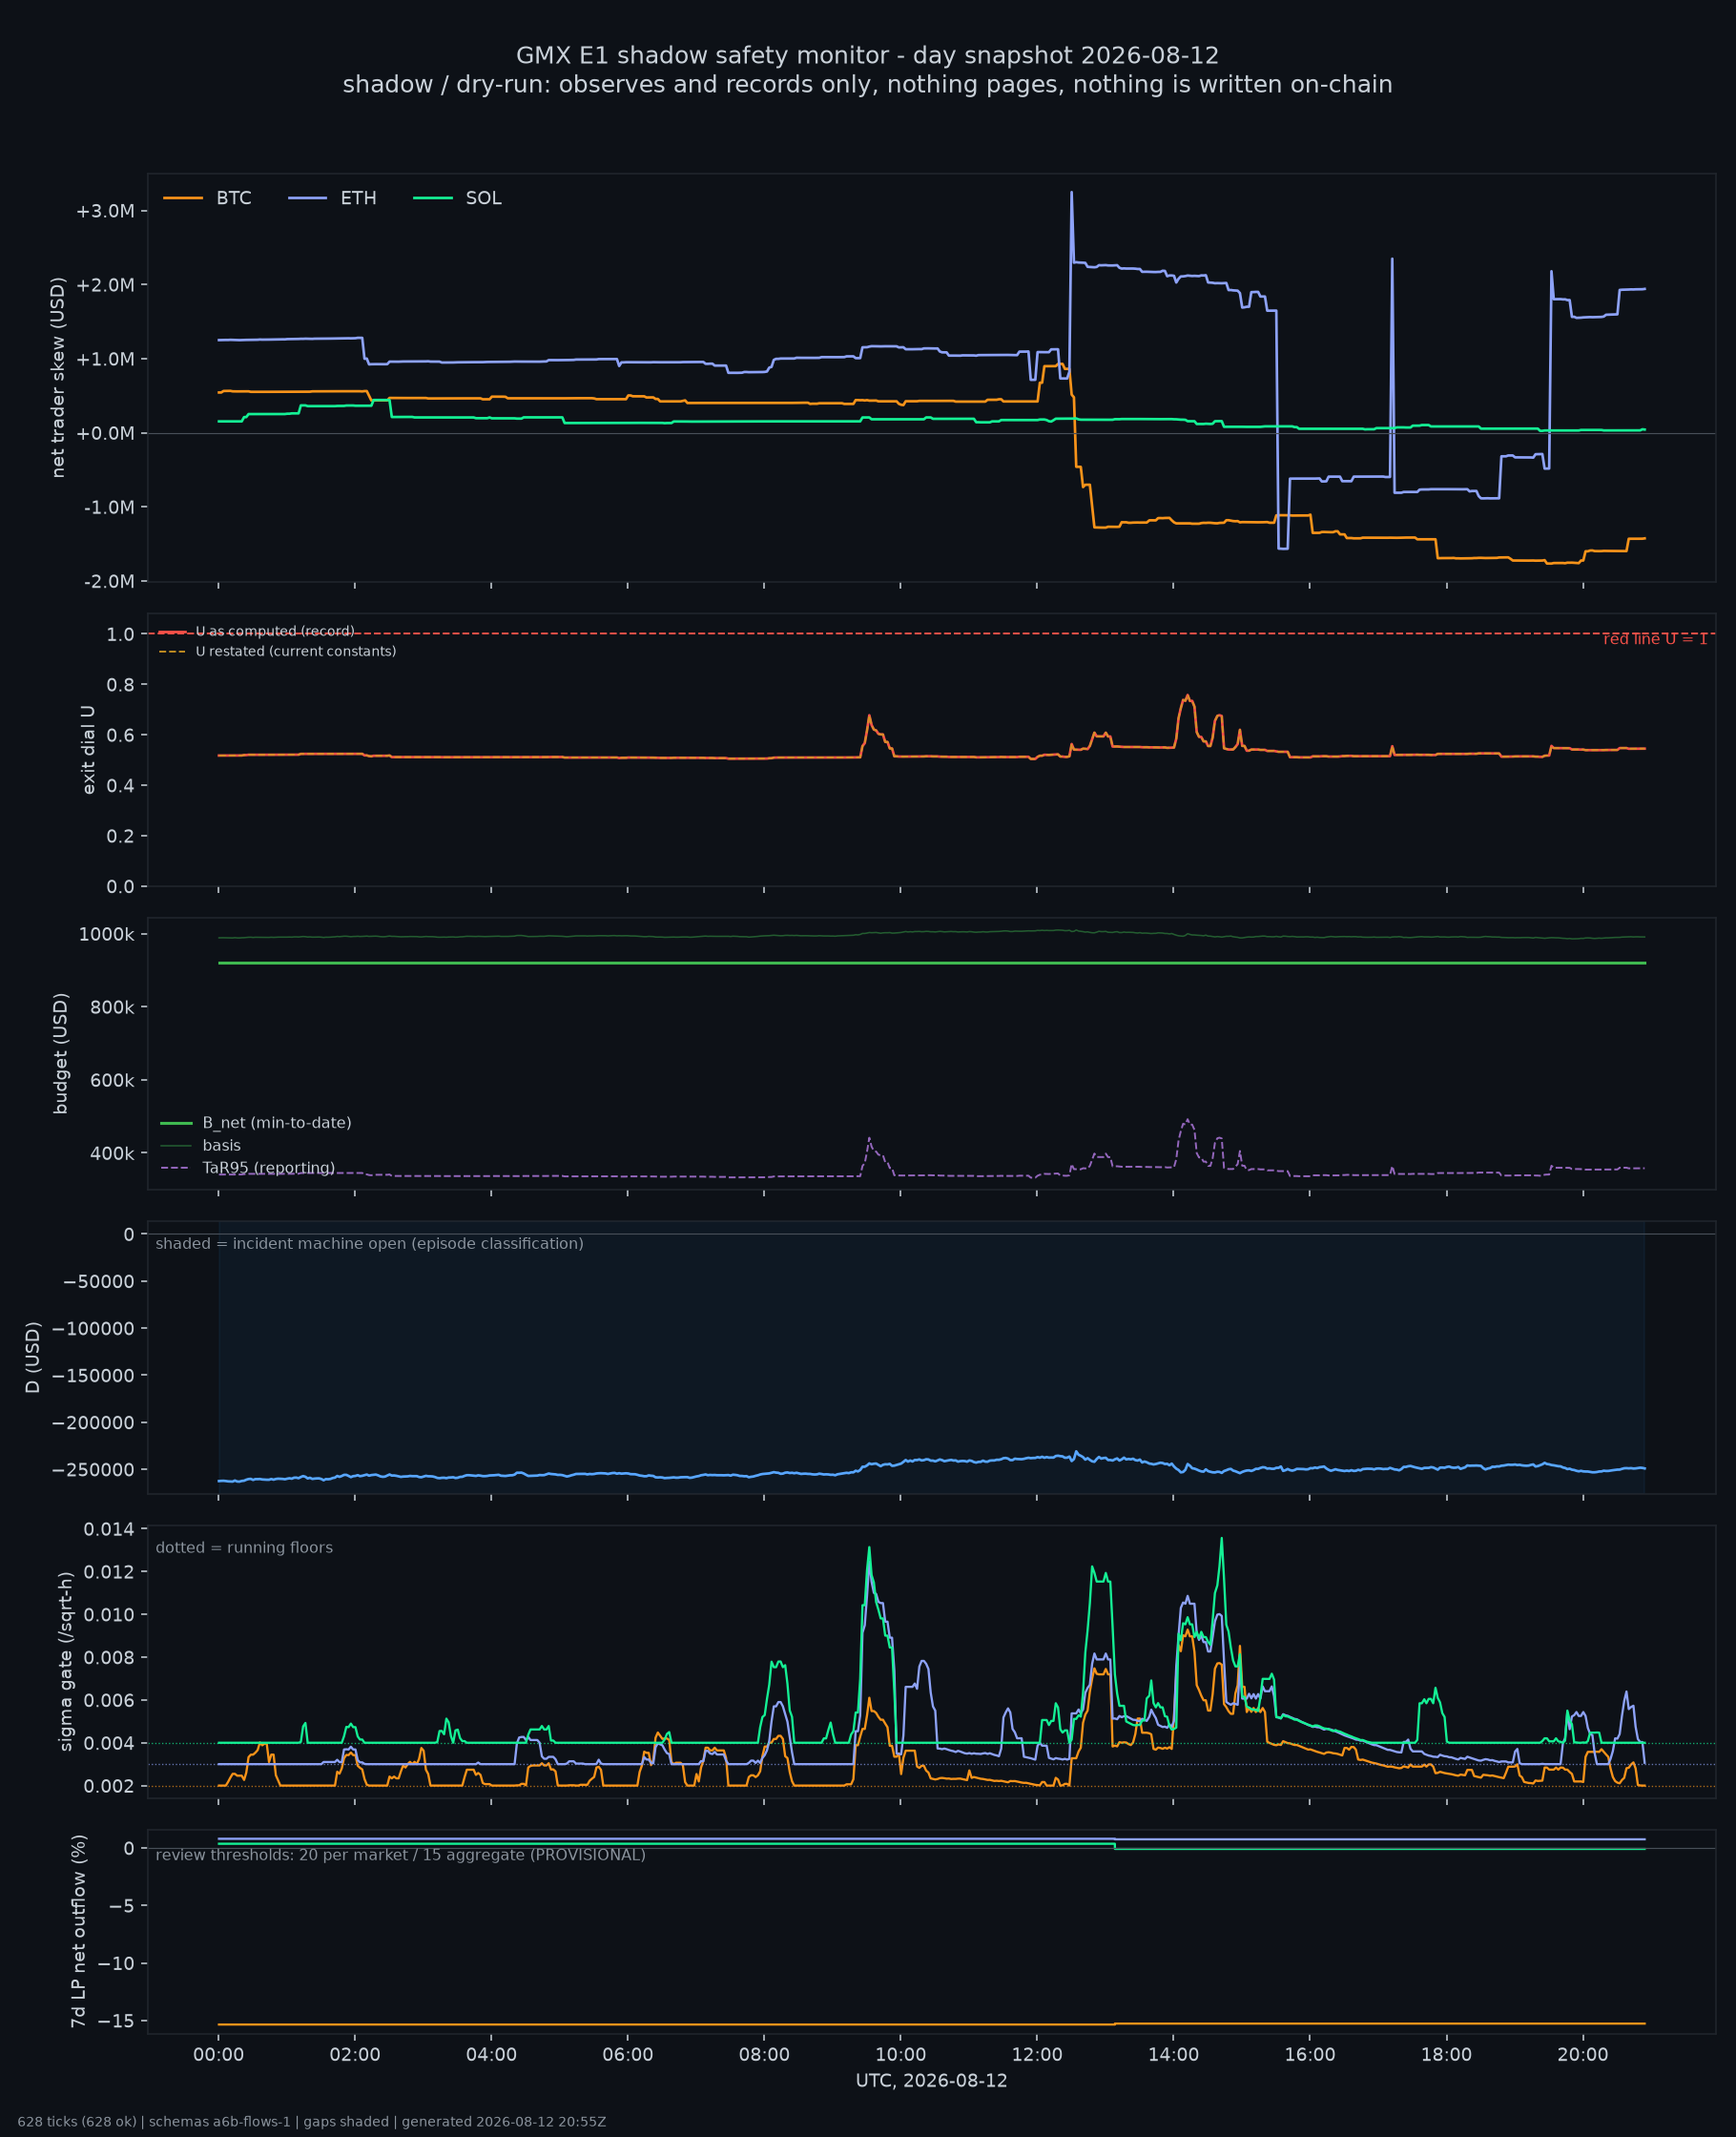Viewport: 1736px width, 2137px height.
Task: Click the 'SOL' legend label
Action: pyautogui.click(x=484, y=198)
